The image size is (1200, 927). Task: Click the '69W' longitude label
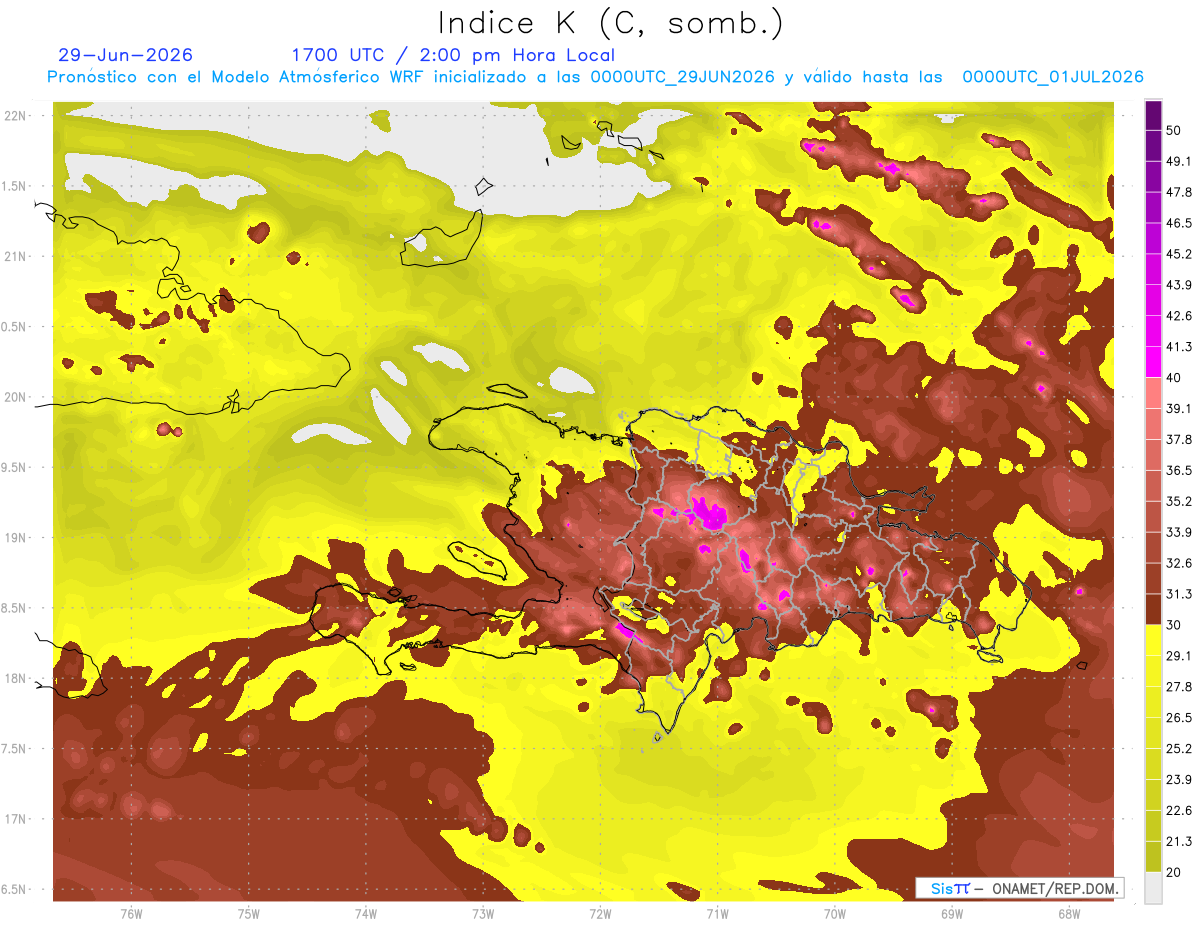(952, 914)
